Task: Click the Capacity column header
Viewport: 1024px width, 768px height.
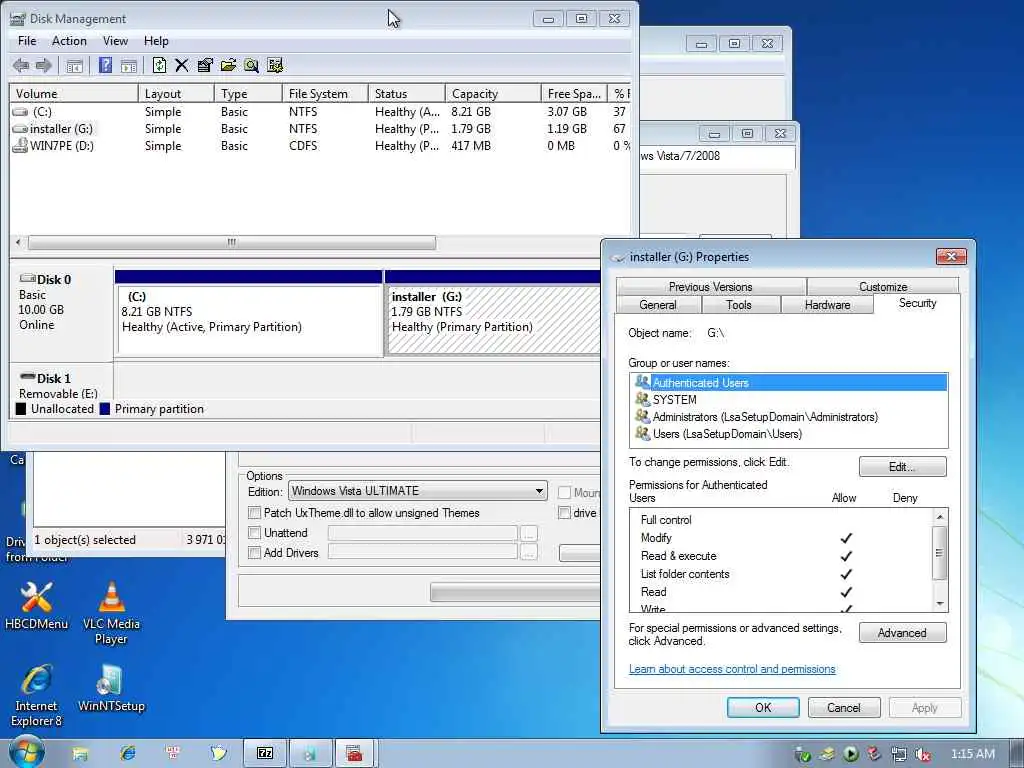Action: pos(493,93)
